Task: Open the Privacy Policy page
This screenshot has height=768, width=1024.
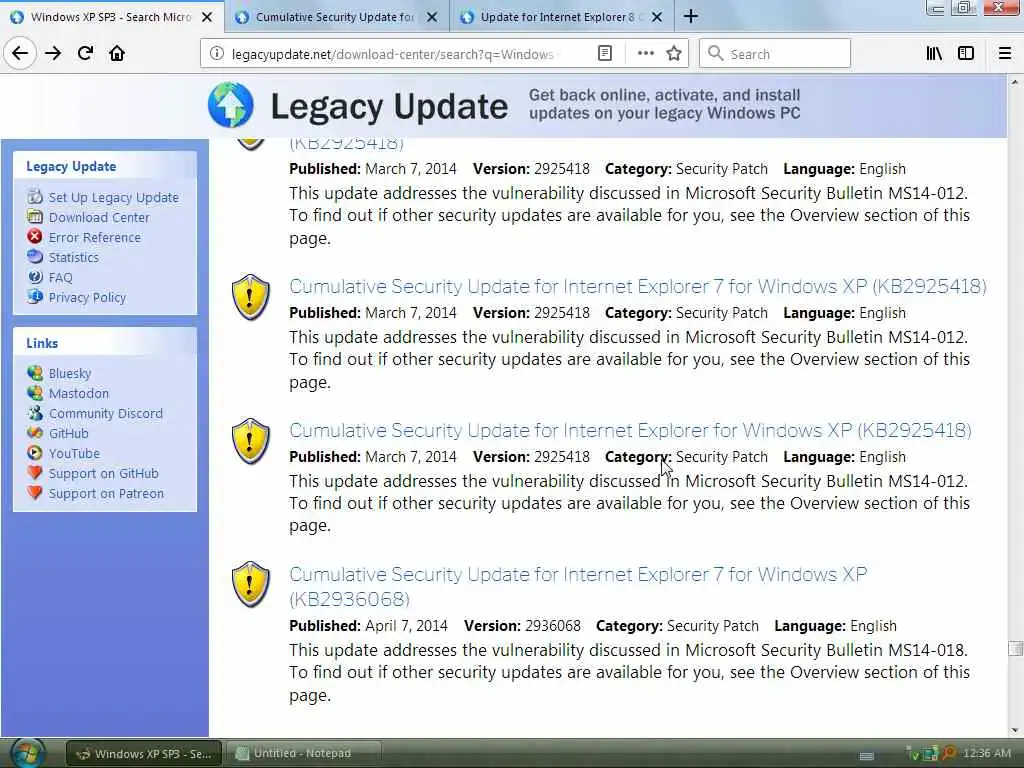Action: [x=88, y=298]
